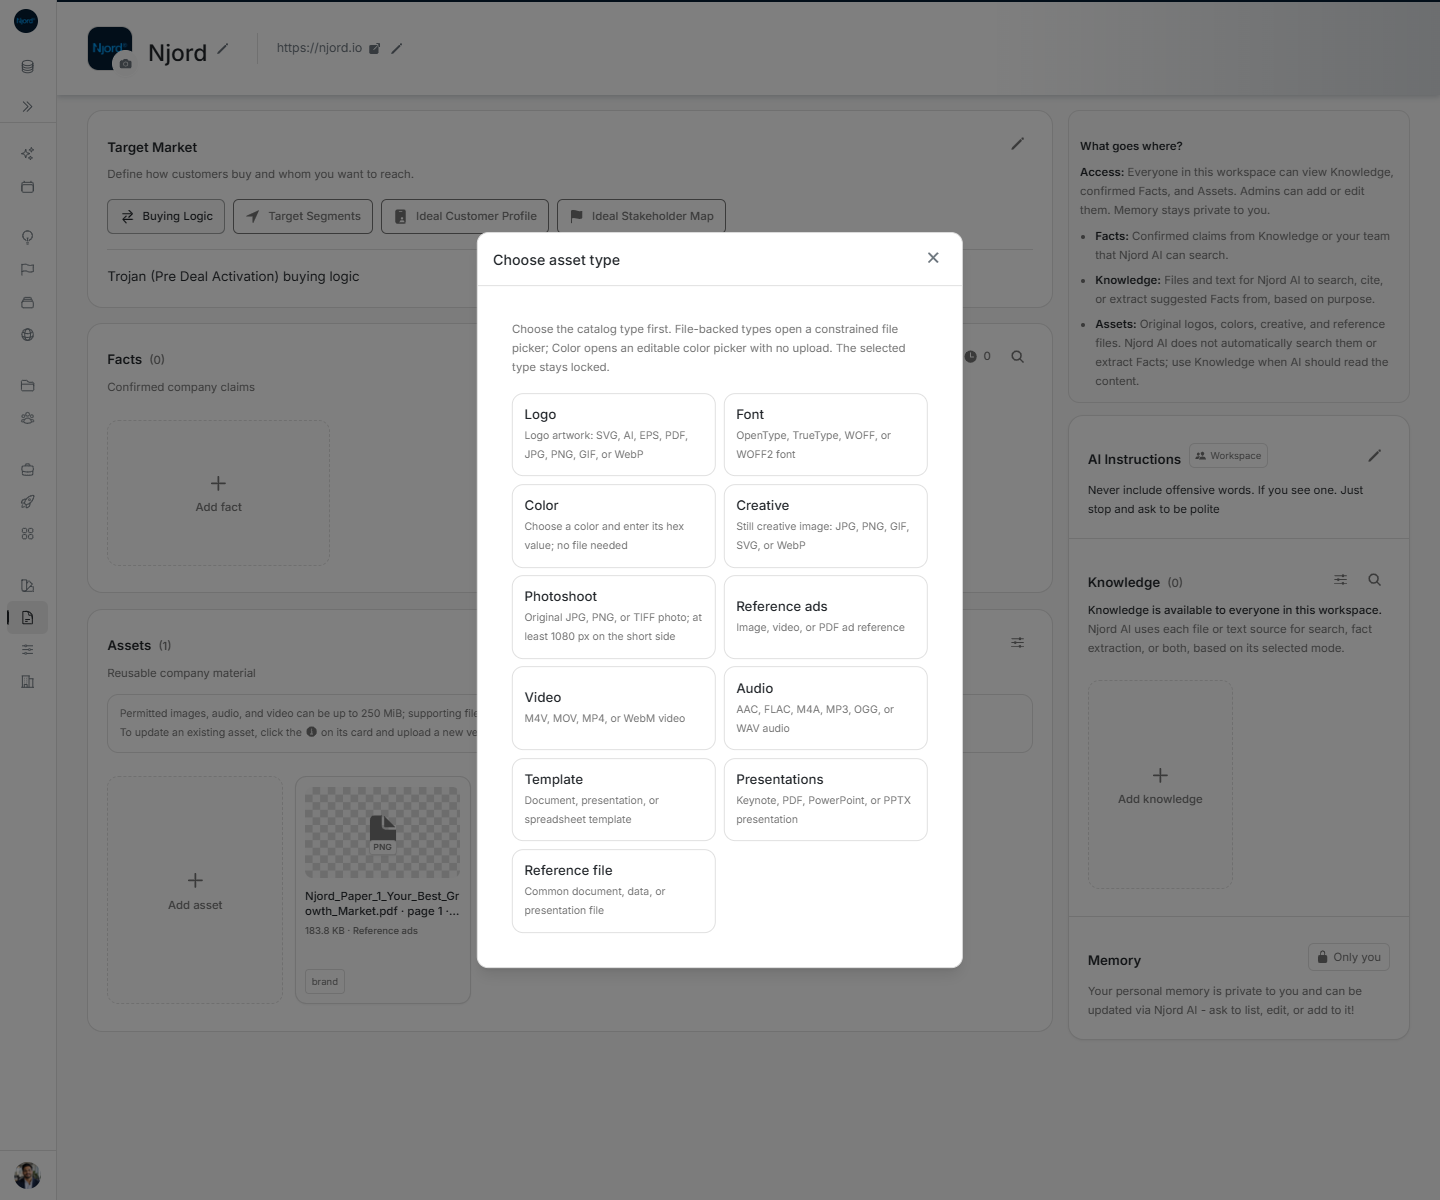This screenshot has width=1440, height=1200.
Task: Select the Creative asset type
Action: [826, 526]
